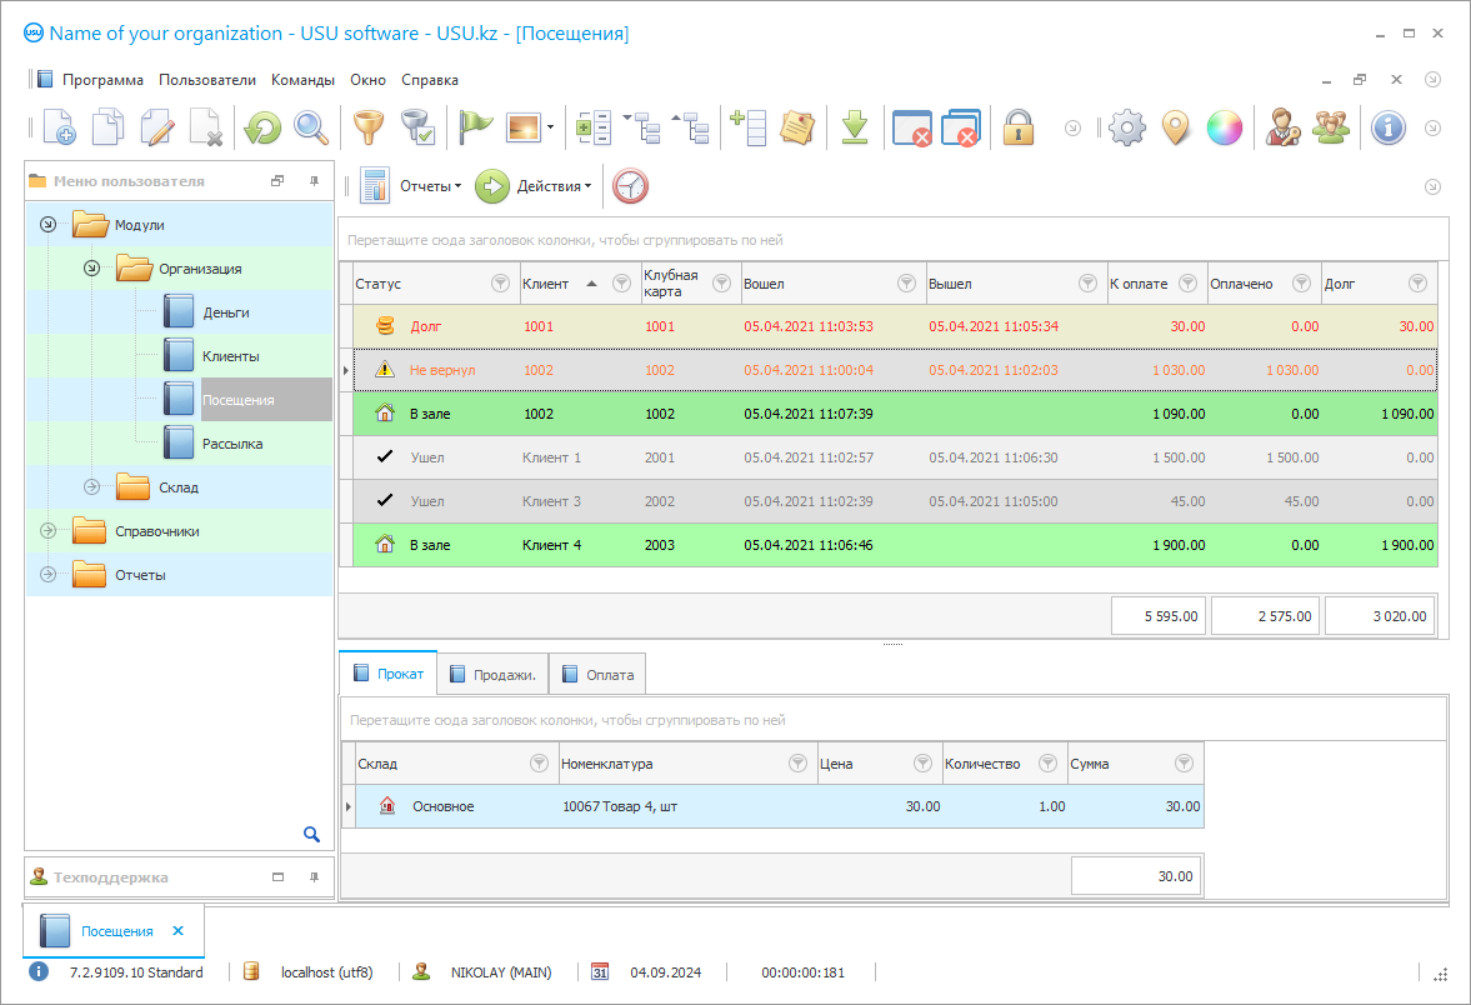
Task: Open the Клиенты module
Action: pyautogui.click(x=230, y=356)
